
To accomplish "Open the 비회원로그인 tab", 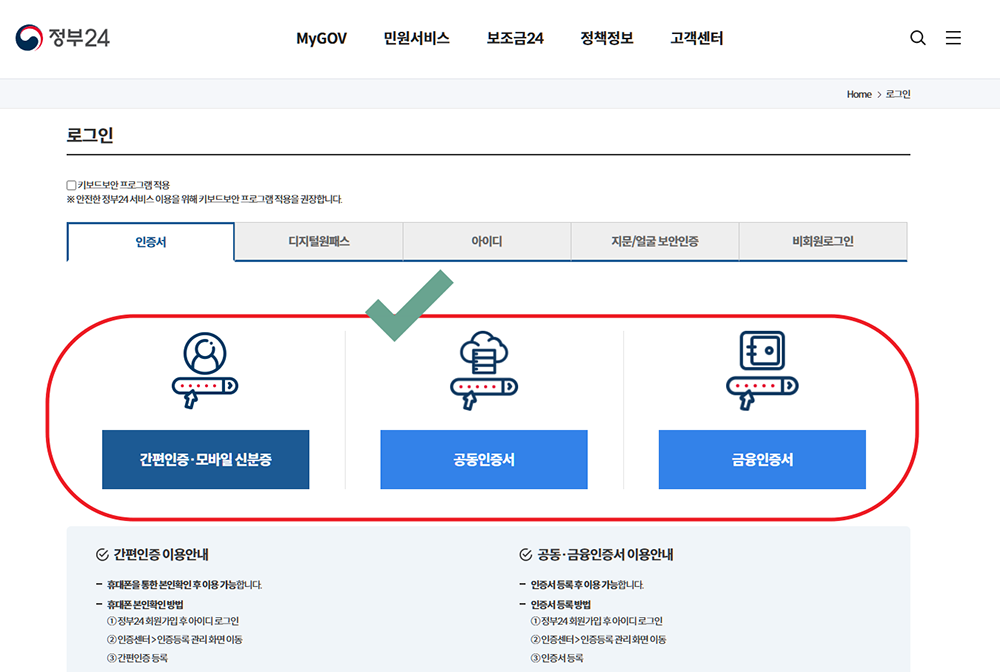I will coord(822,241).
